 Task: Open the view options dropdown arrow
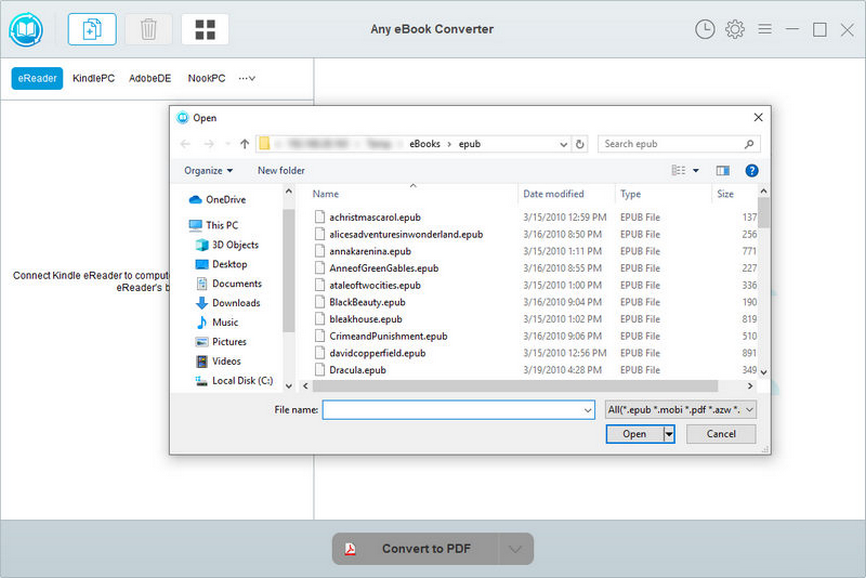696,171
